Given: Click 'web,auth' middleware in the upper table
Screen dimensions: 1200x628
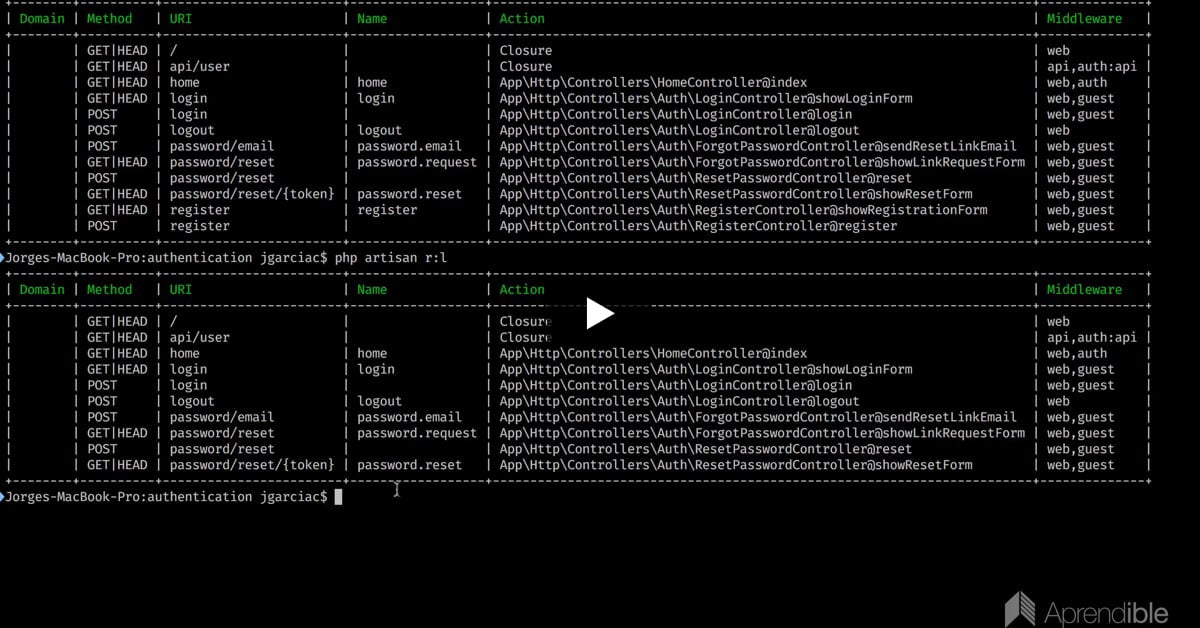Looking at the screenshot, I should pyautogui.click(x=1077, y=82).
